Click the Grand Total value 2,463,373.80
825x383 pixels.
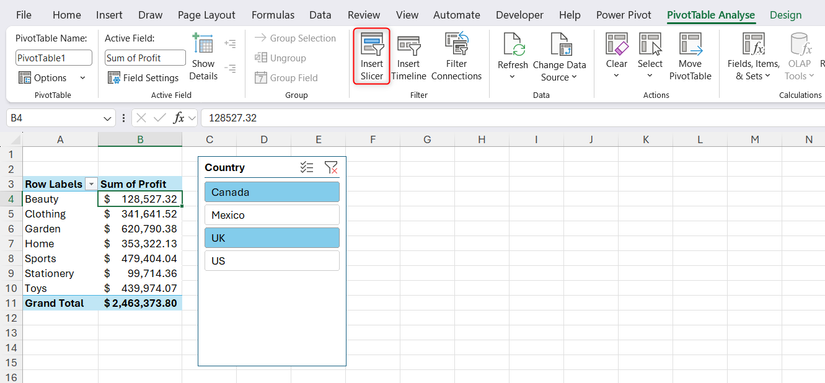(x=140, y=304)
